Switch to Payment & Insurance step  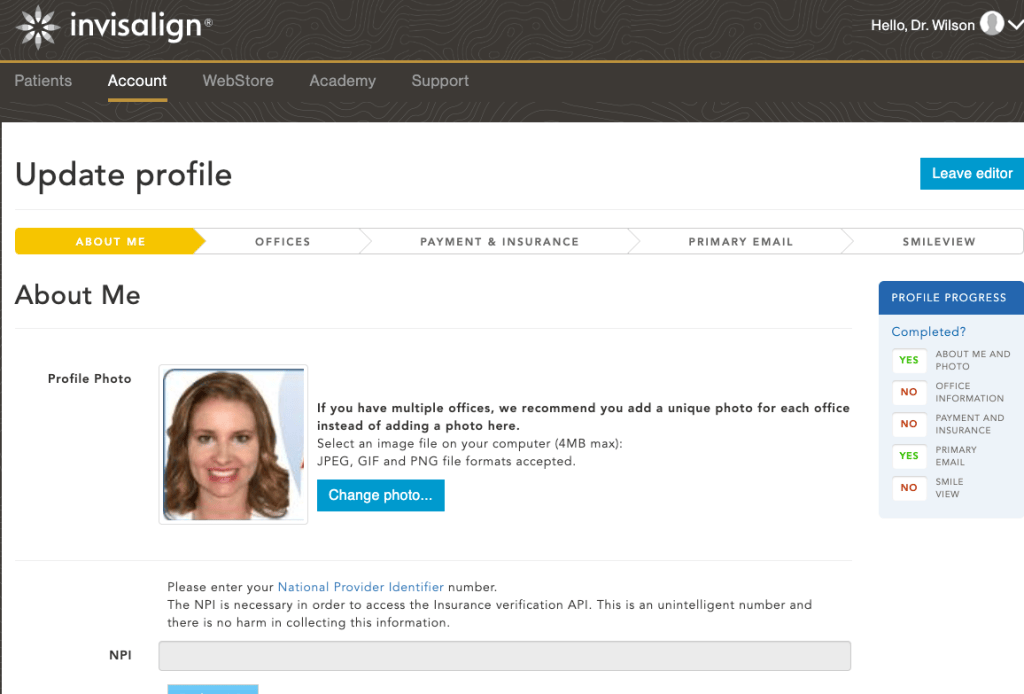[x=500, y=242]
